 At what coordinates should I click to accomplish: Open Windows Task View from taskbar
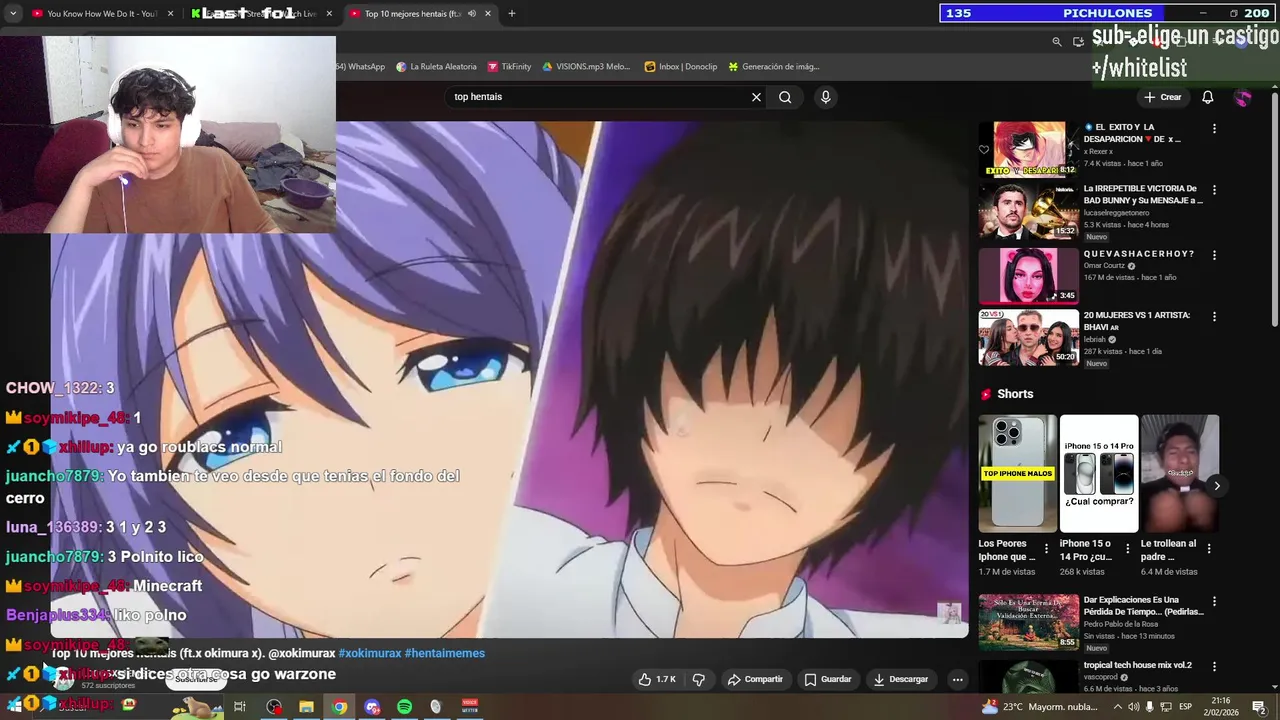[240, 707]
